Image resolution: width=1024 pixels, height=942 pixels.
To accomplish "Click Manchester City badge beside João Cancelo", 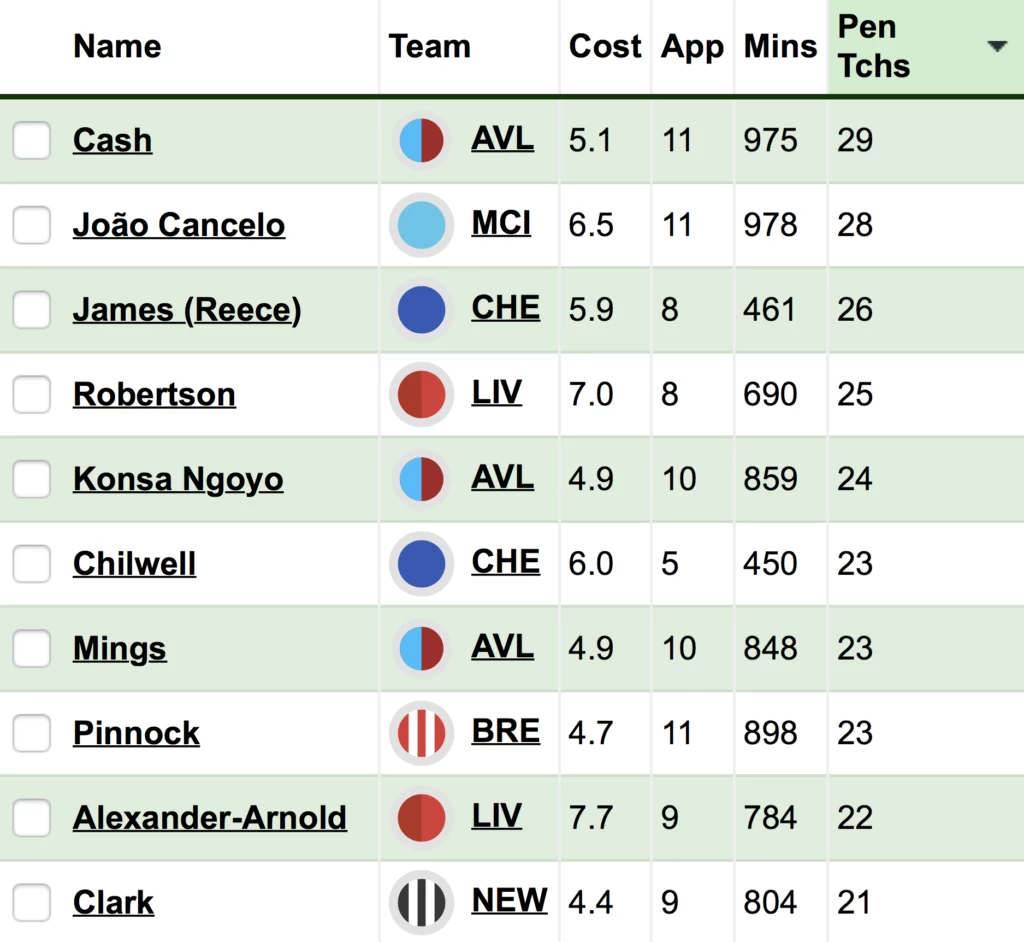I will (x=421, y=225).
